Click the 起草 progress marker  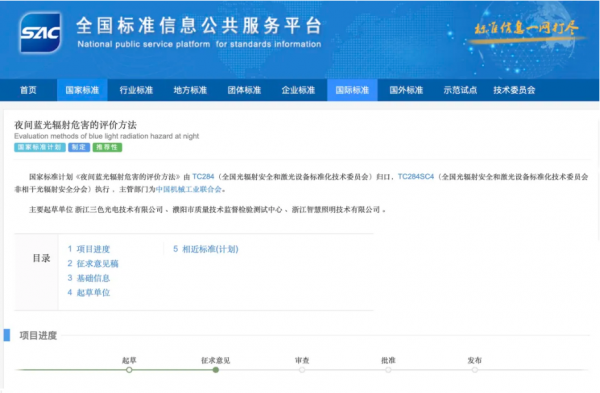[x=129, y=370]
